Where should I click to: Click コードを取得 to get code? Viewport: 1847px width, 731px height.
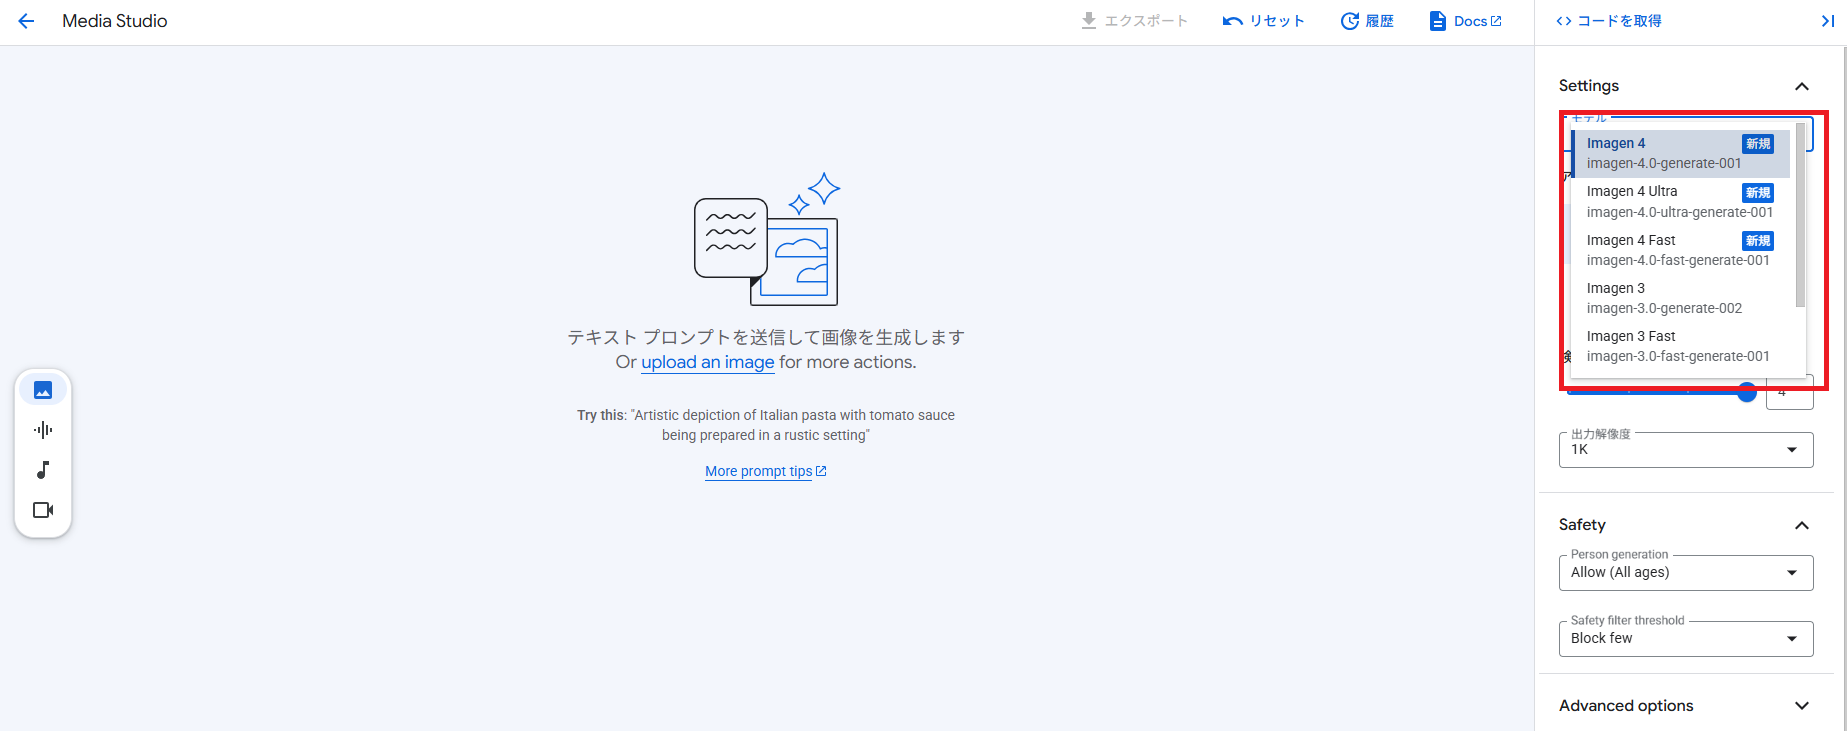click(1609, 21)
